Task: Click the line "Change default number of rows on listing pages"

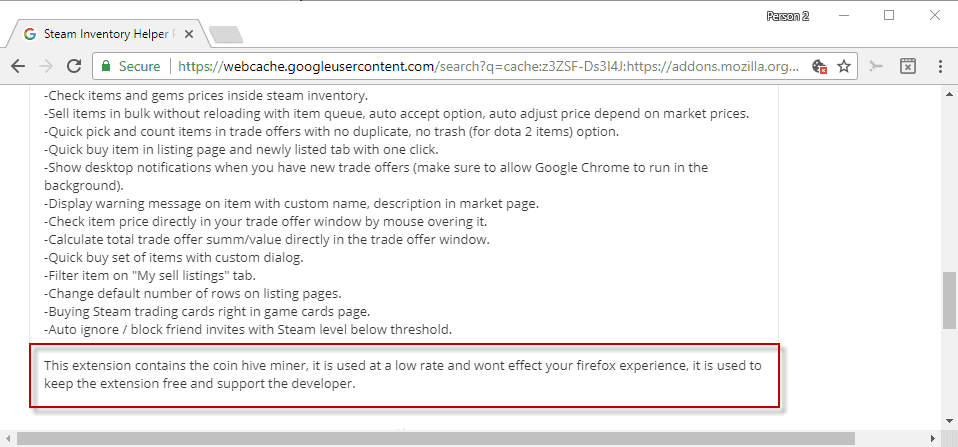Action: tap(192, 293)
